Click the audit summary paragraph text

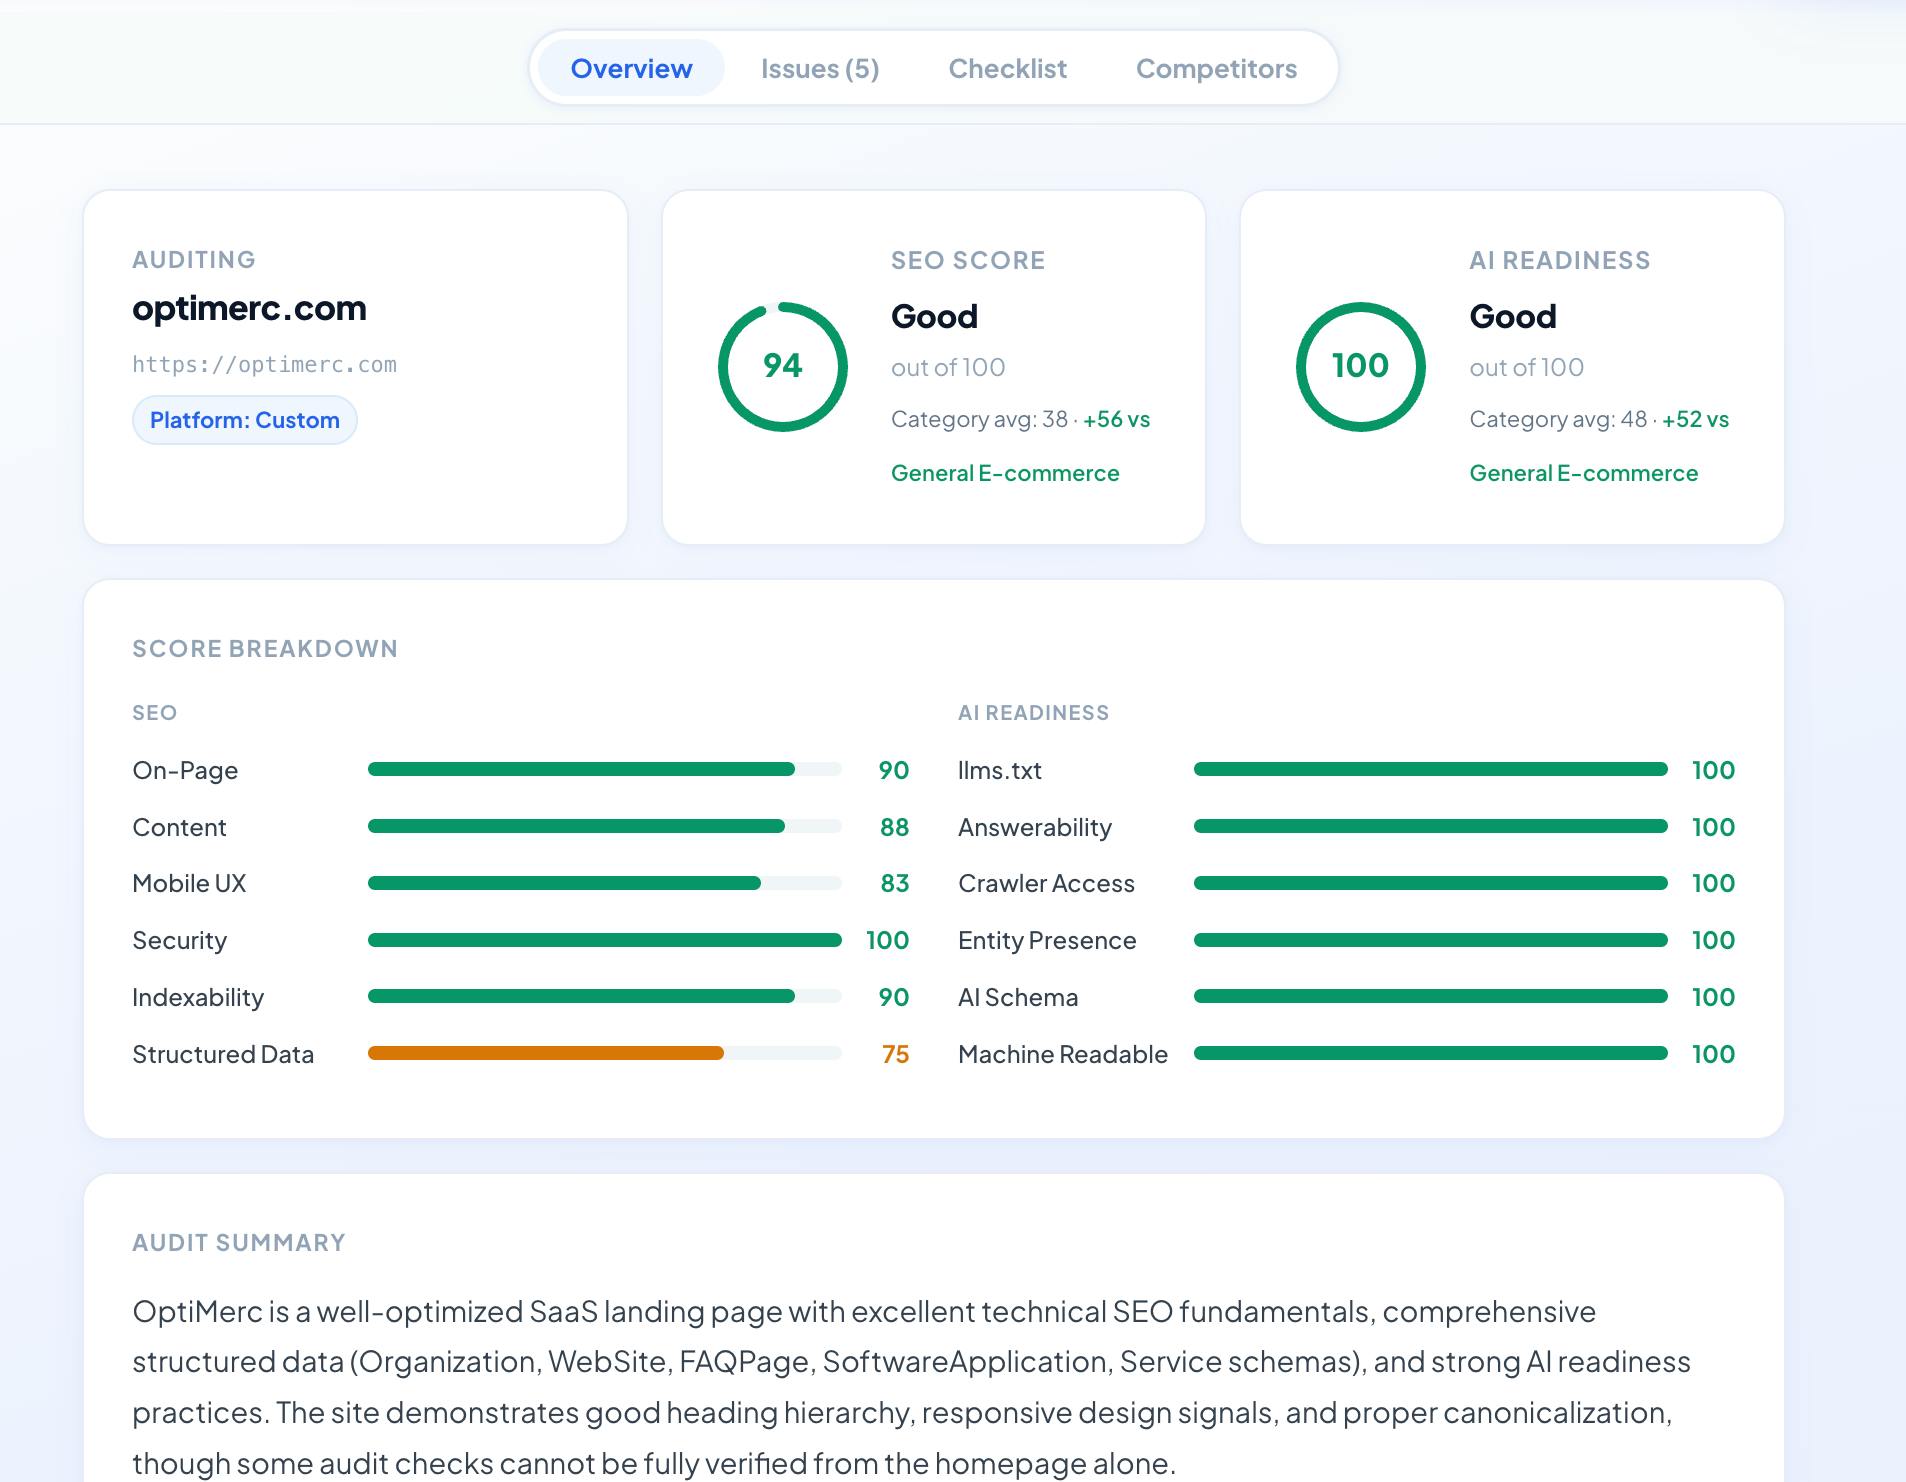point(911,1387)
